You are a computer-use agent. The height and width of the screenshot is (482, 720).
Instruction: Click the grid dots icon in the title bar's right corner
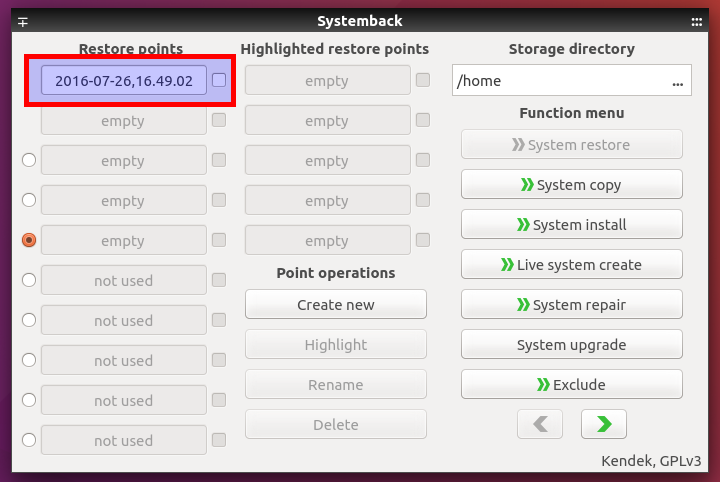(x=696, y=22)
